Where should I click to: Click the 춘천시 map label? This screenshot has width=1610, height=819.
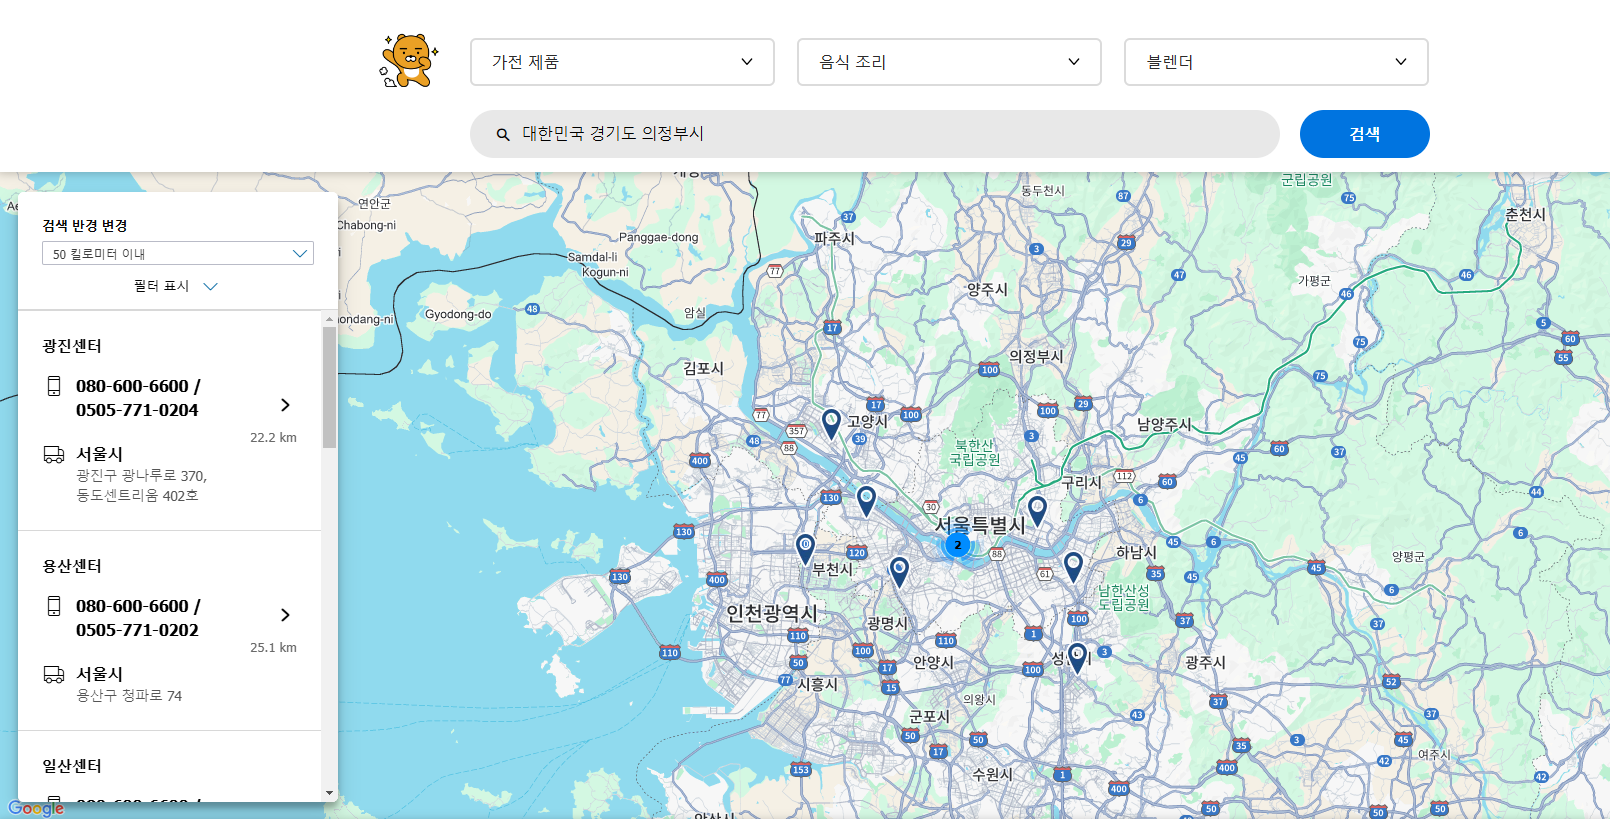[1525, 214]
